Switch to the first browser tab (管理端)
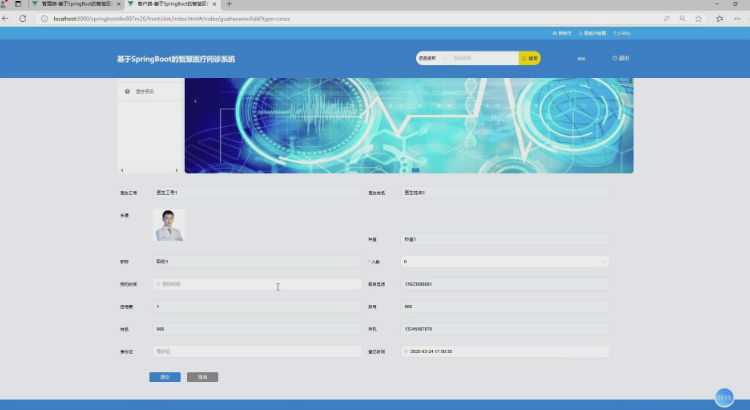 pyautogui.click(x=76, y=4)
